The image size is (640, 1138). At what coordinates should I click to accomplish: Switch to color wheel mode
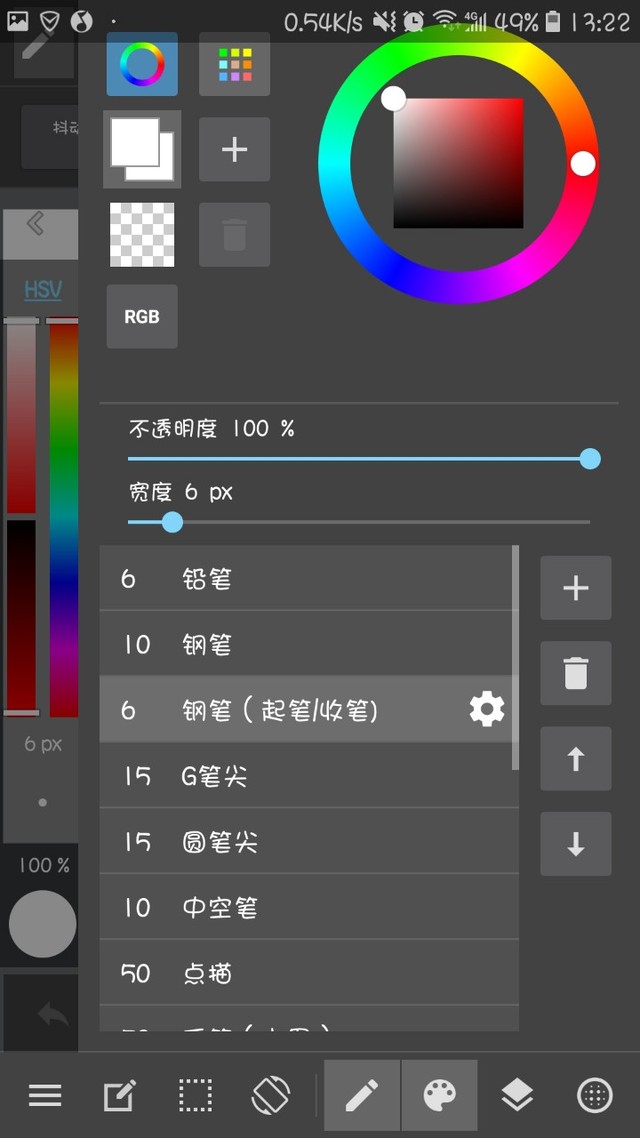(x=141, y=64)
